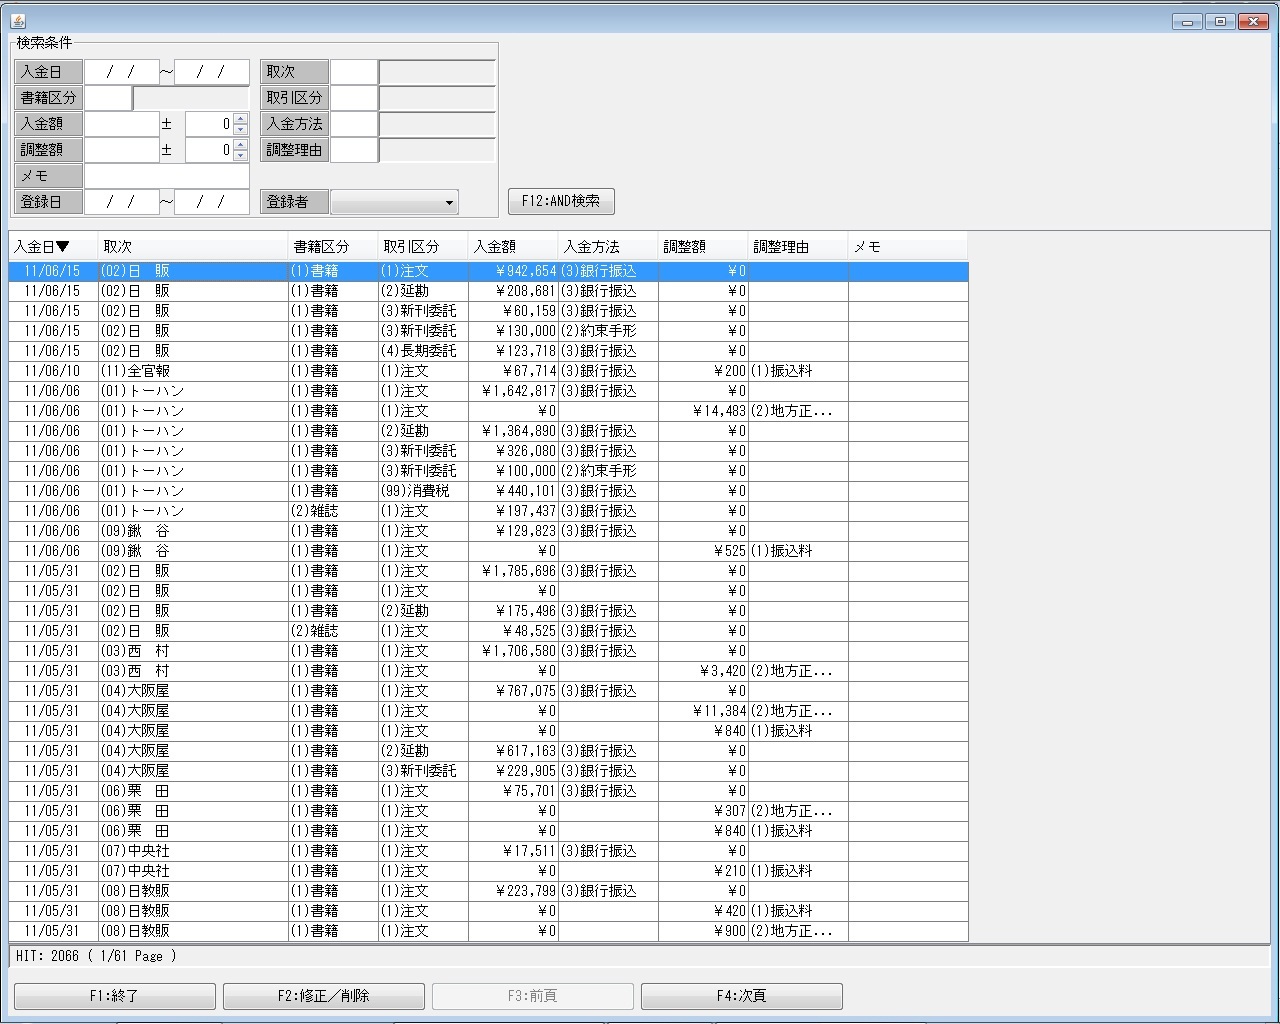Click the メモ column header
The image size is (1280, 1024).
[908, 247]
